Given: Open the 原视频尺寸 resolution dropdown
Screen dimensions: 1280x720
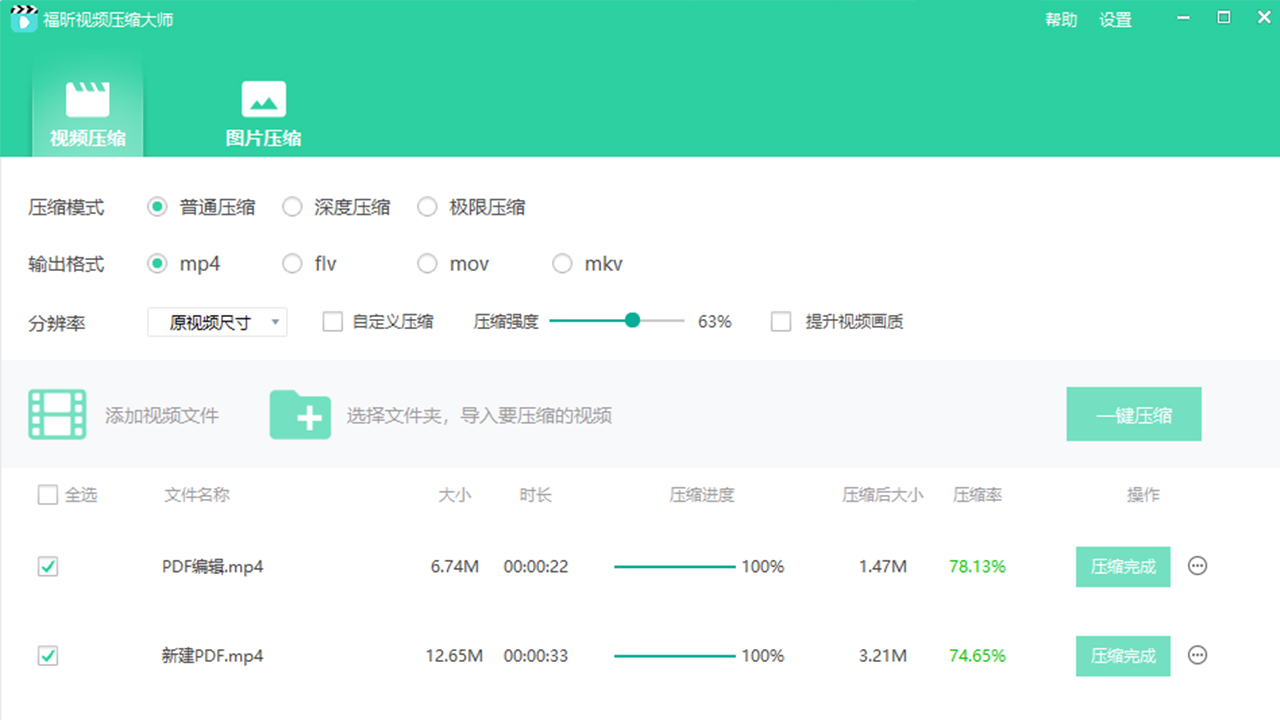Looking at the screenshot, I should coord(217,322).
